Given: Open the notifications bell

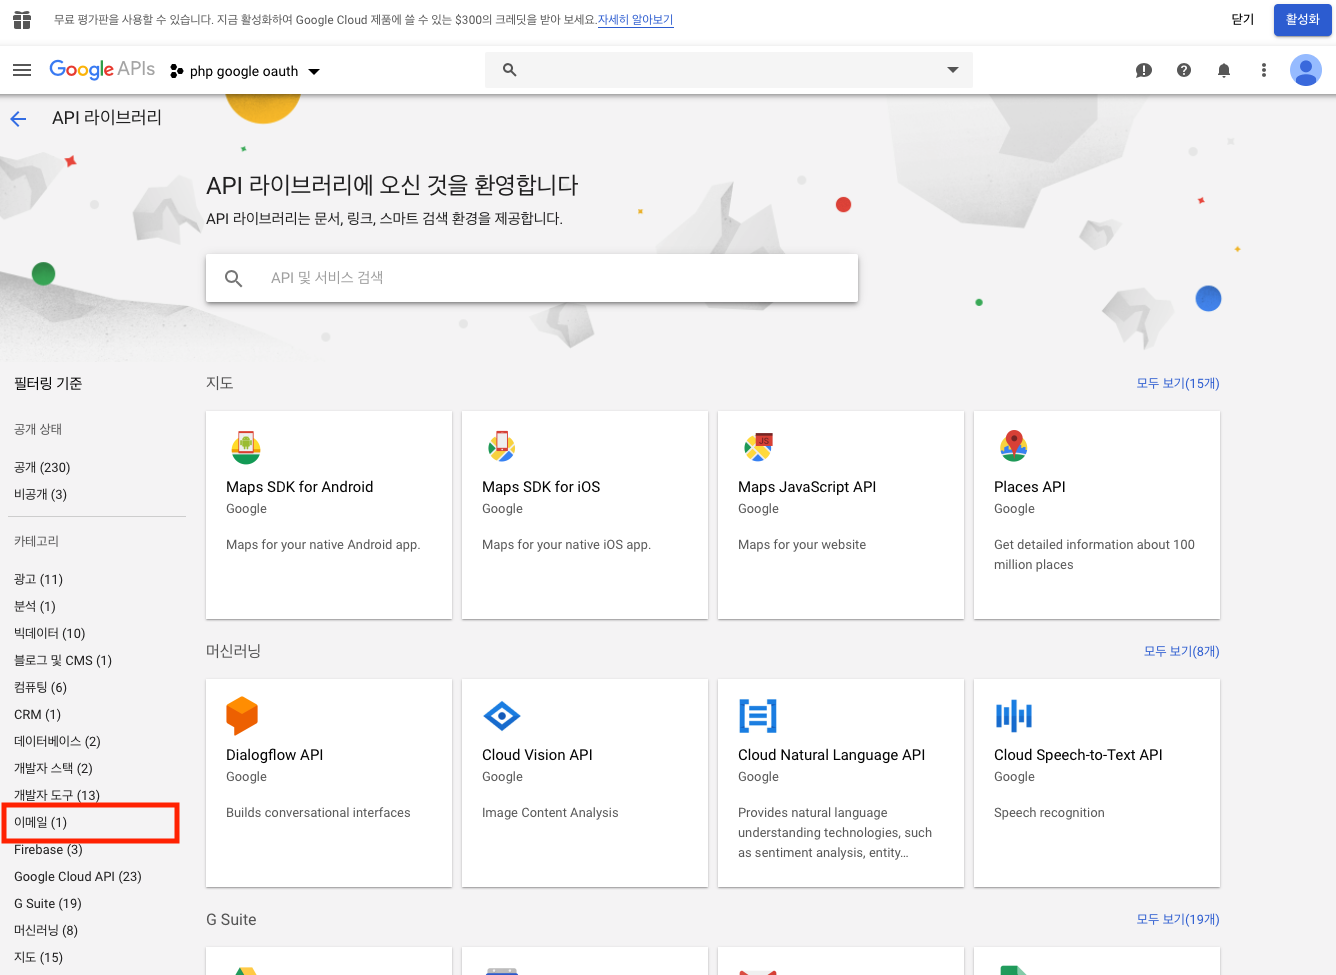Looking at the screenshot, I should pos(1224,70).
